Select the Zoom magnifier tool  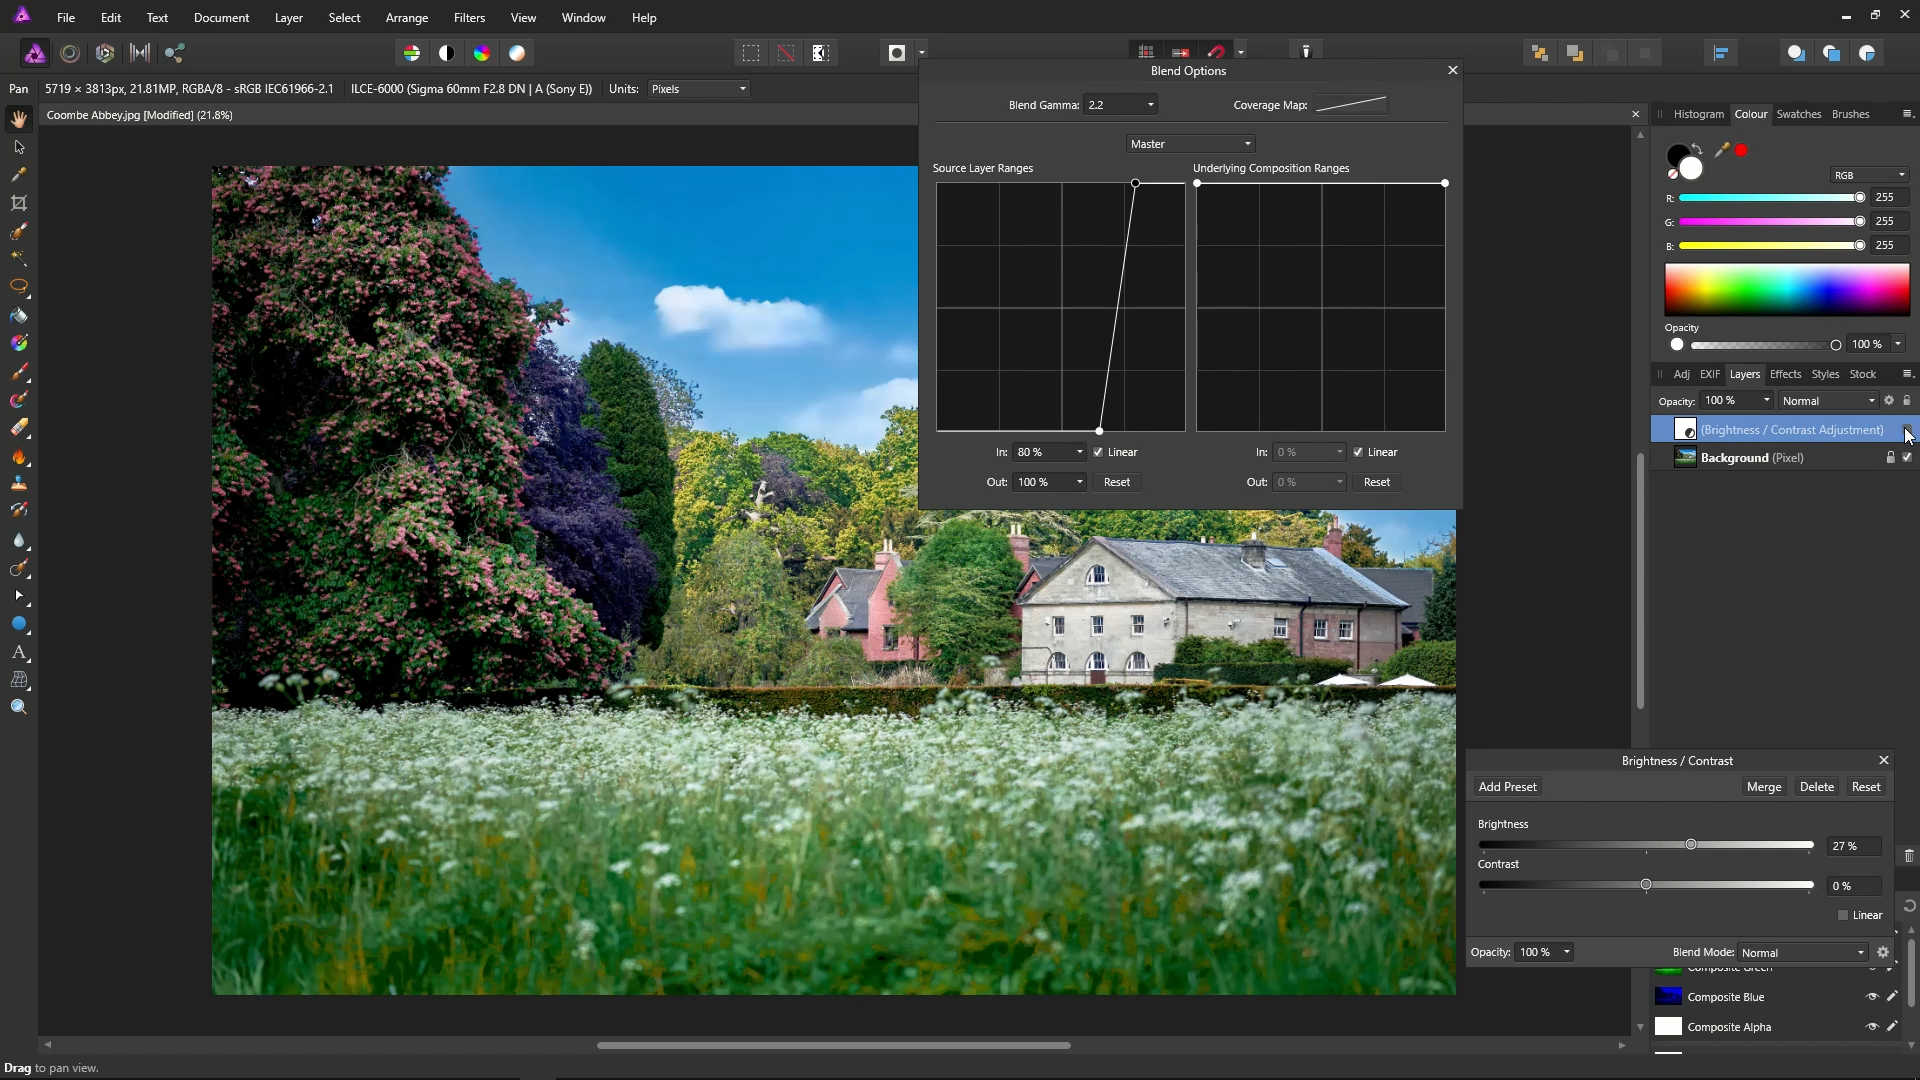[x=19, y=707]
